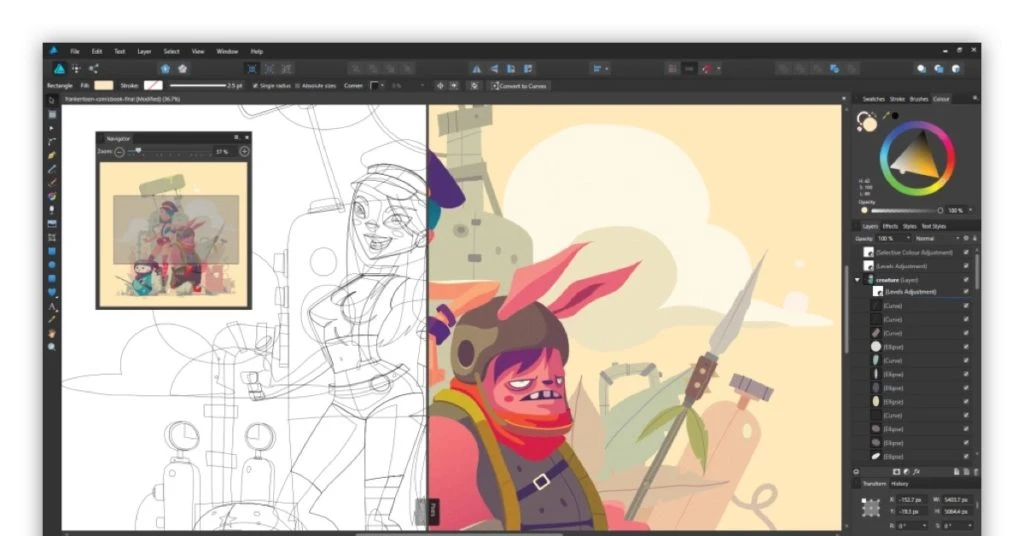This screenshot has height=536, width=1024.
Task: Pick the colour picker eyedropper icon
Action: [885, 116]
